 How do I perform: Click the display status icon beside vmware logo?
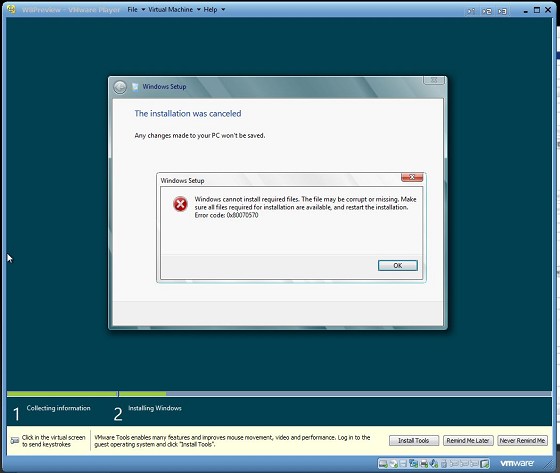pos(485,464)
